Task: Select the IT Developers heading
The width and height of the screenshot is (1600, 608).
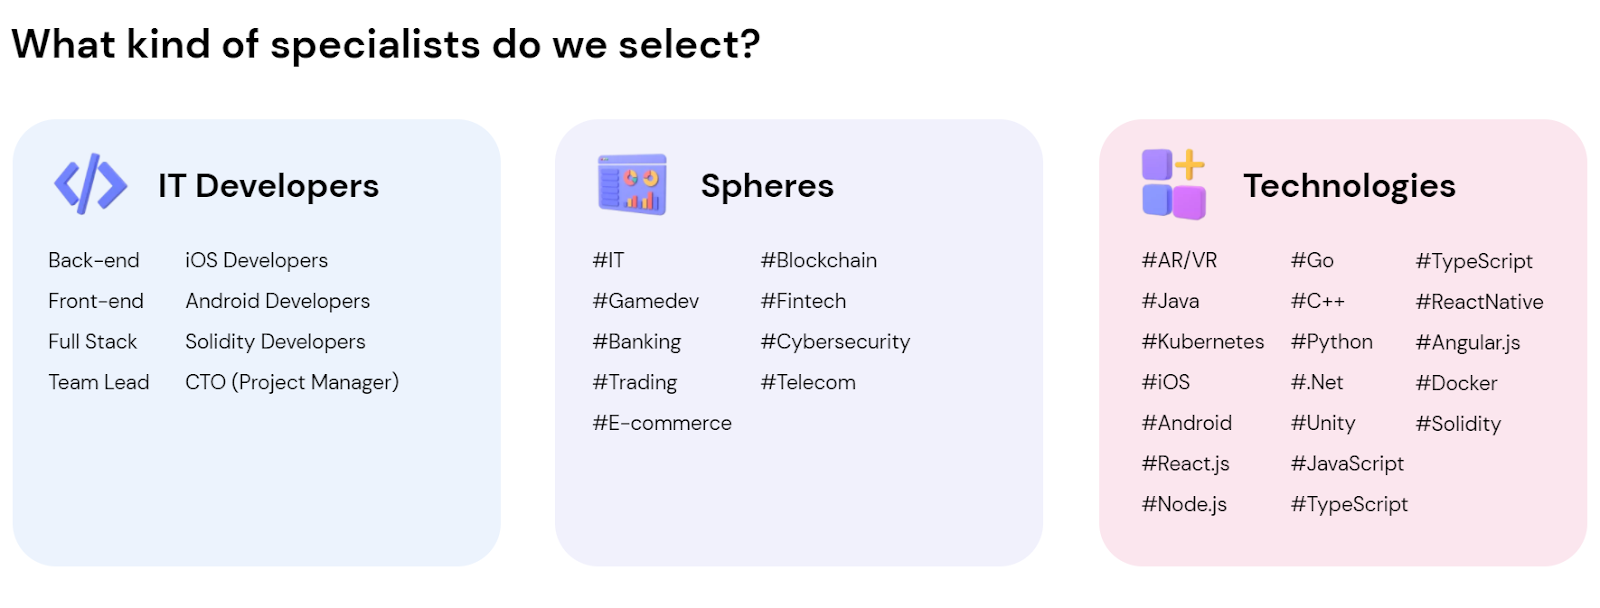Action: [268, 186]
